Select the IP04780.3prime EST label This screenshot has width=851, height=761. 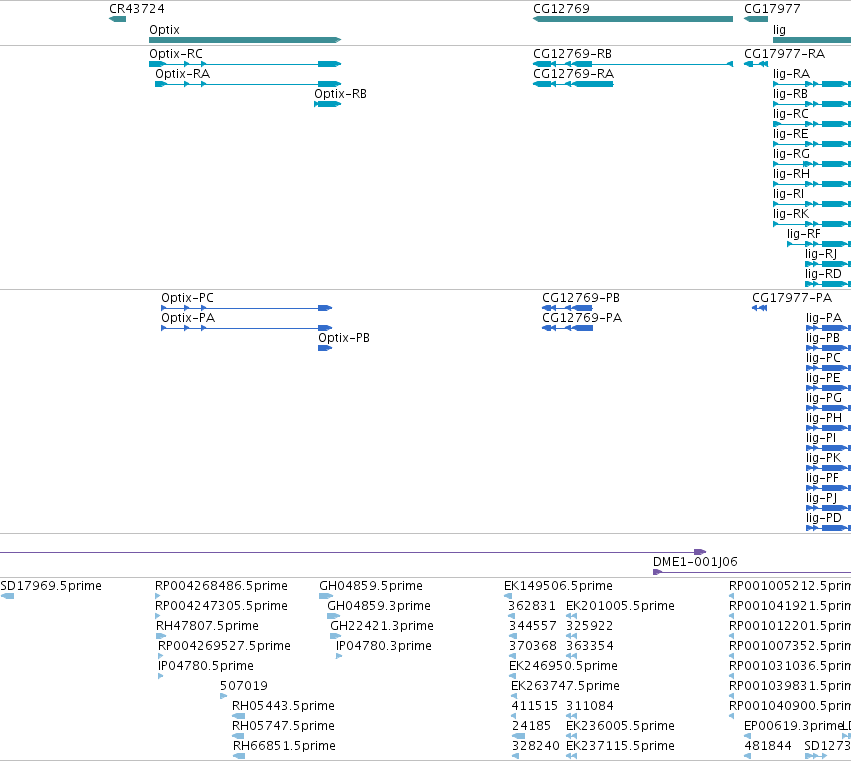tap(384, 646)
